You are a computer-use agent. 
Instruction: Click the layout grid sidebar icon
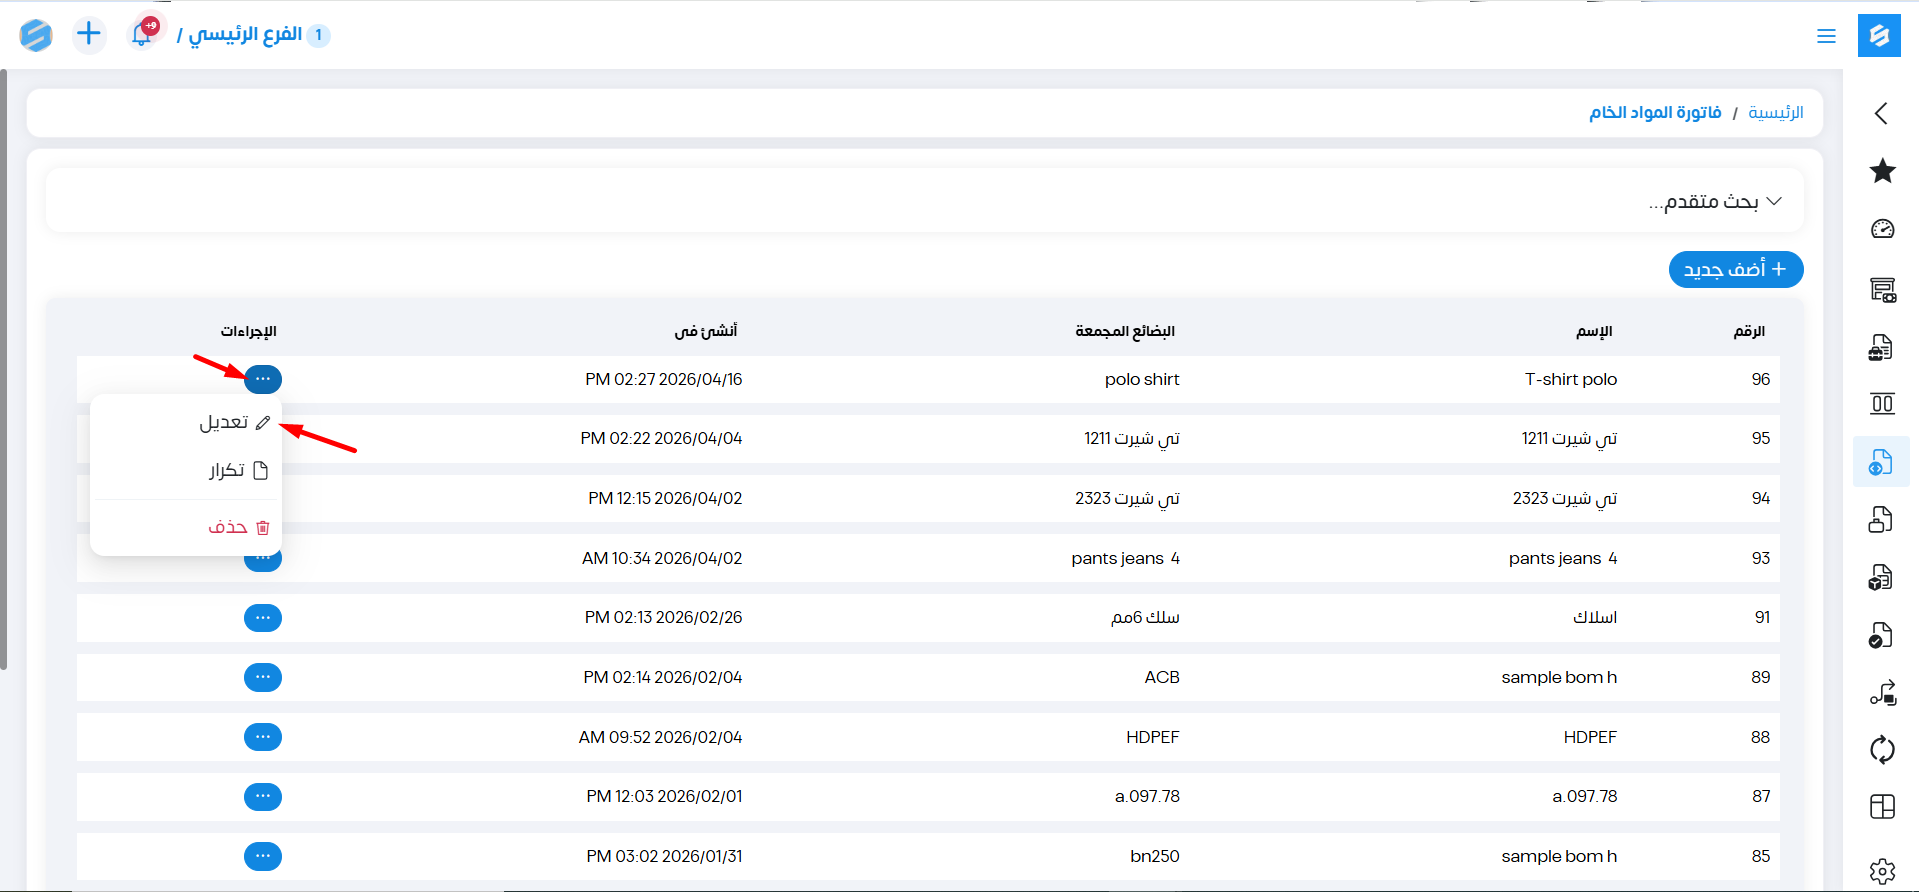click(1882, 807)
